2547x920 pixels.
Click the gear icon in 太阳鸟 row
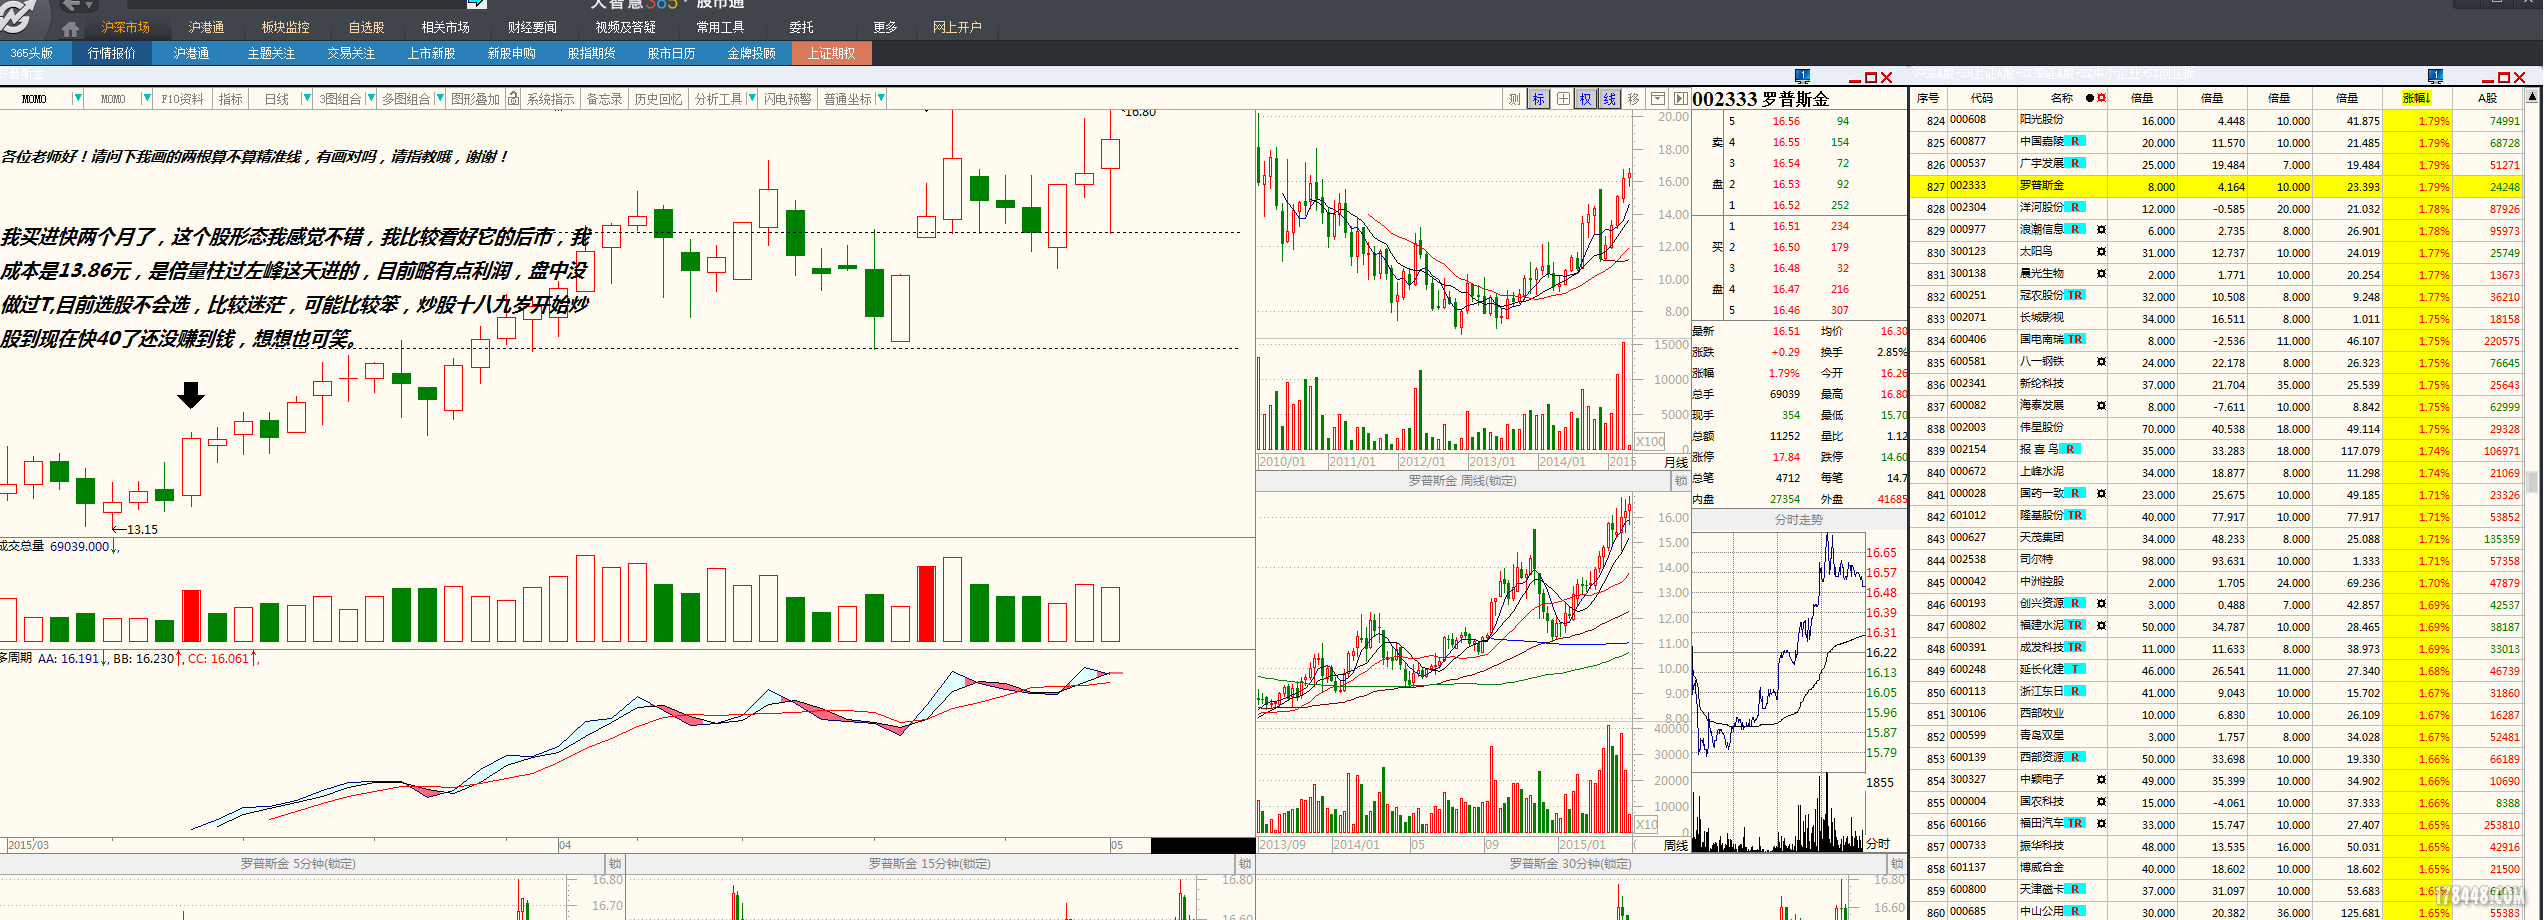tap(2101, 252)
